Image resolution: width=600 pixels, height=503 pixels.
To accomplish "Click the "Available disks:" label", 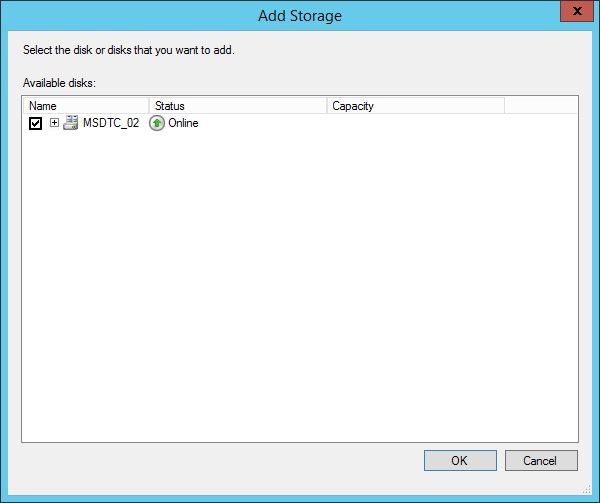I will pos(58,83).
